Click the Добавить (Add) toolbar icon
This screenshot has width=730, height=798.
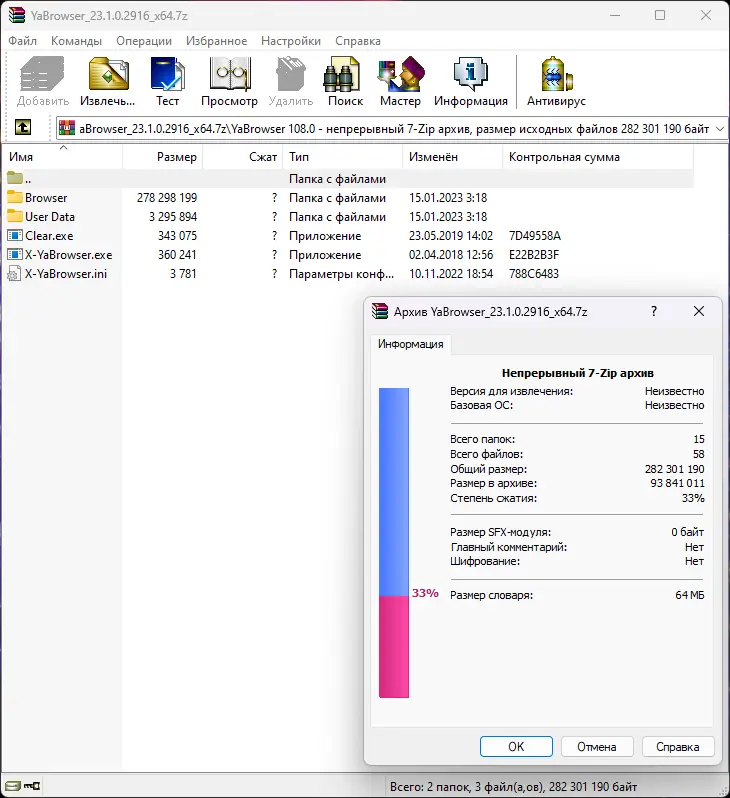point(42,81)
